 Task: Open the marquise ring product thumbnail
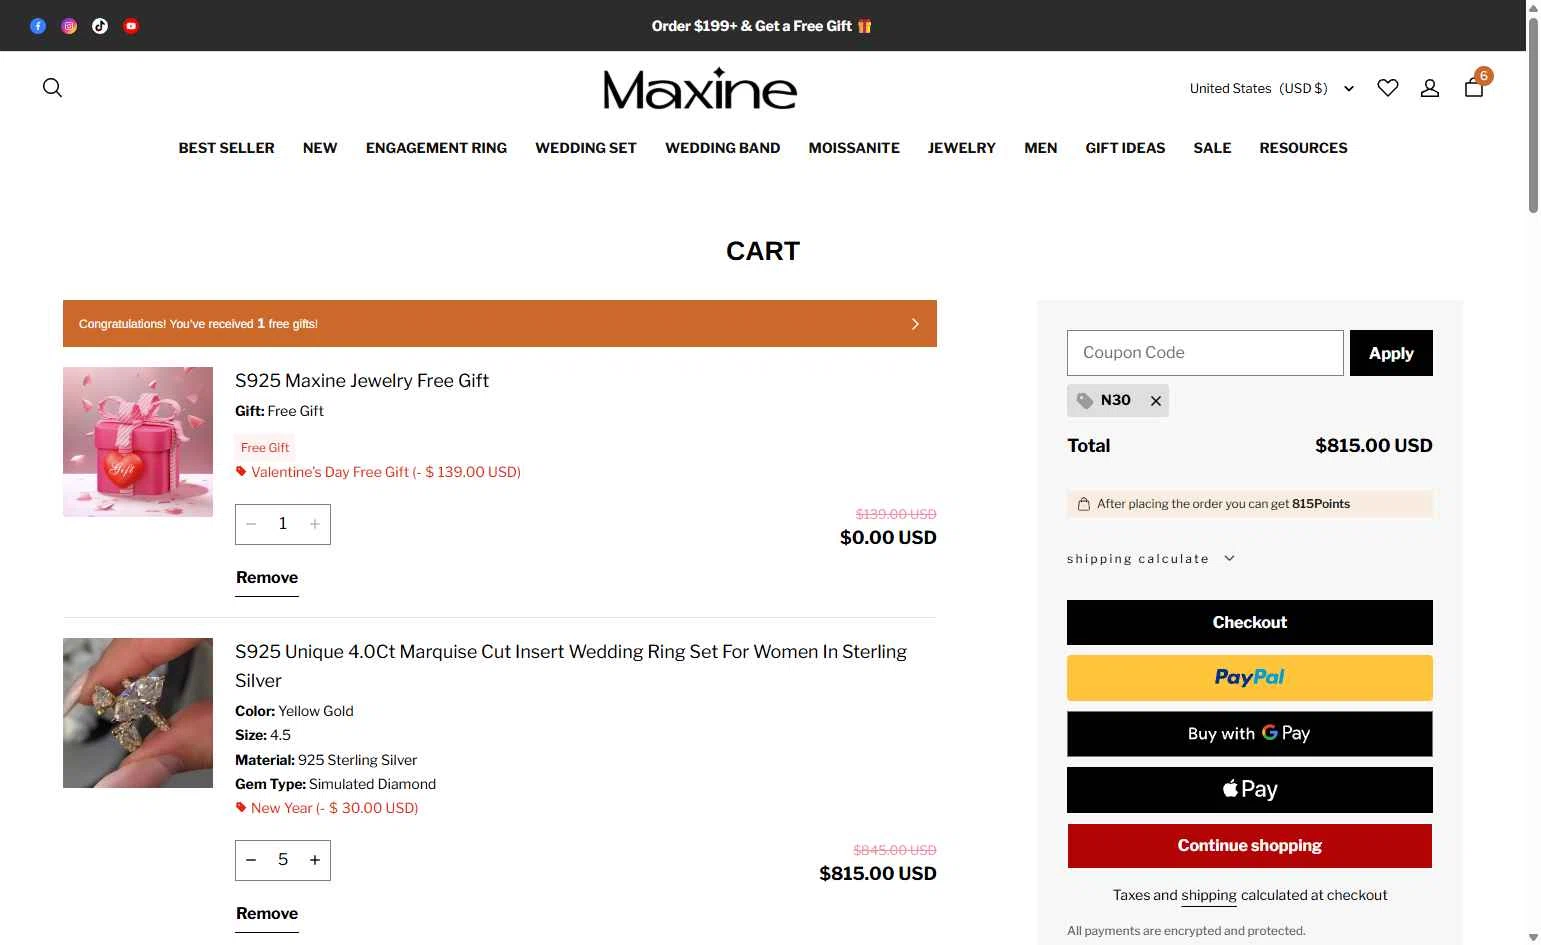(x=138, y=713)
